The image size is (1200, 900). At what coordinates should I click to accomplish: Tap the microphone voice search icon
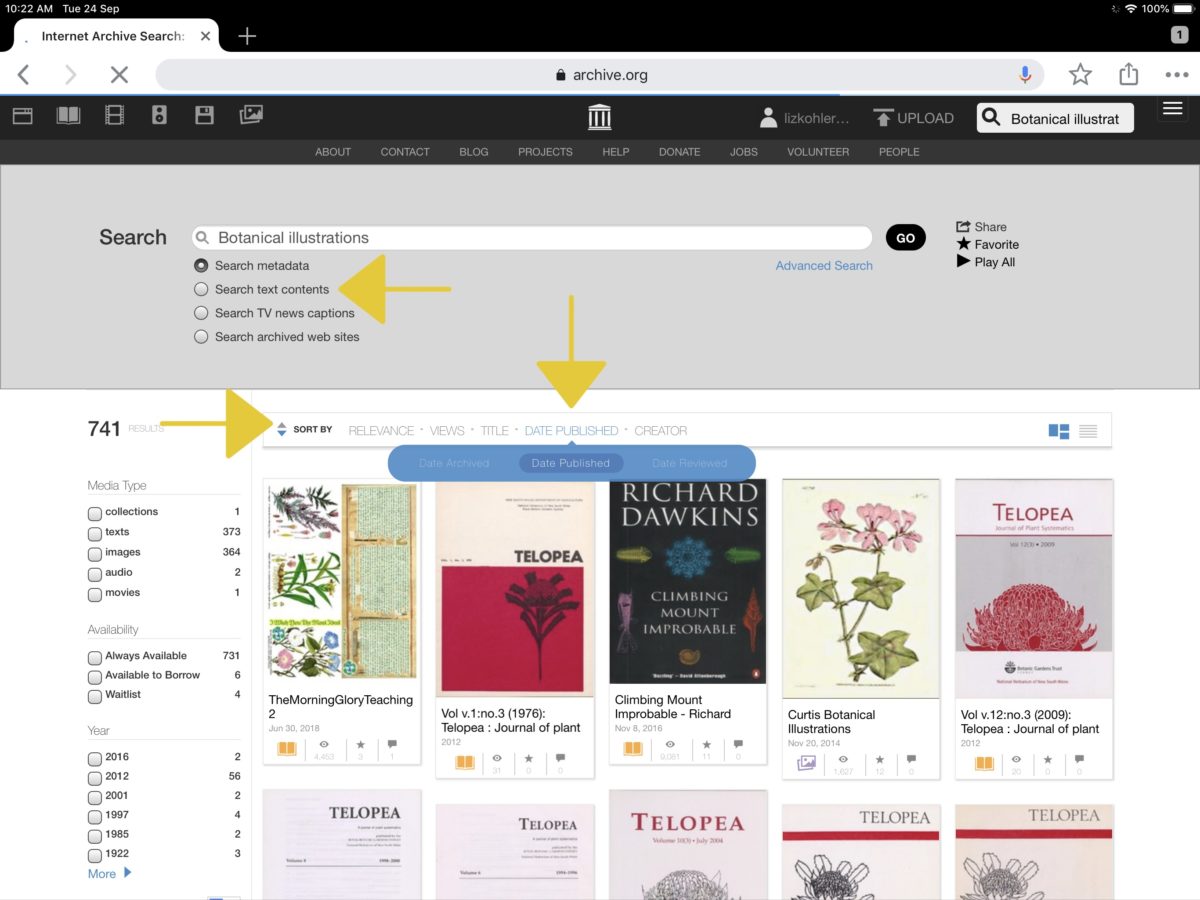[x=1025, y=74]
